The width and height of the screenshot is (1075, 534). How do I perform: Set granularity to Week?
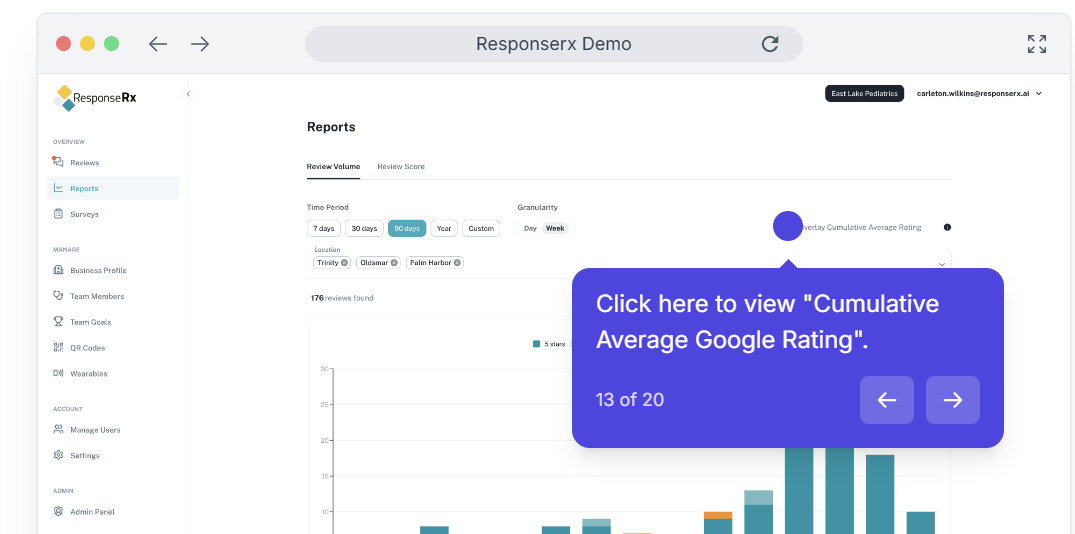point(555,228)
